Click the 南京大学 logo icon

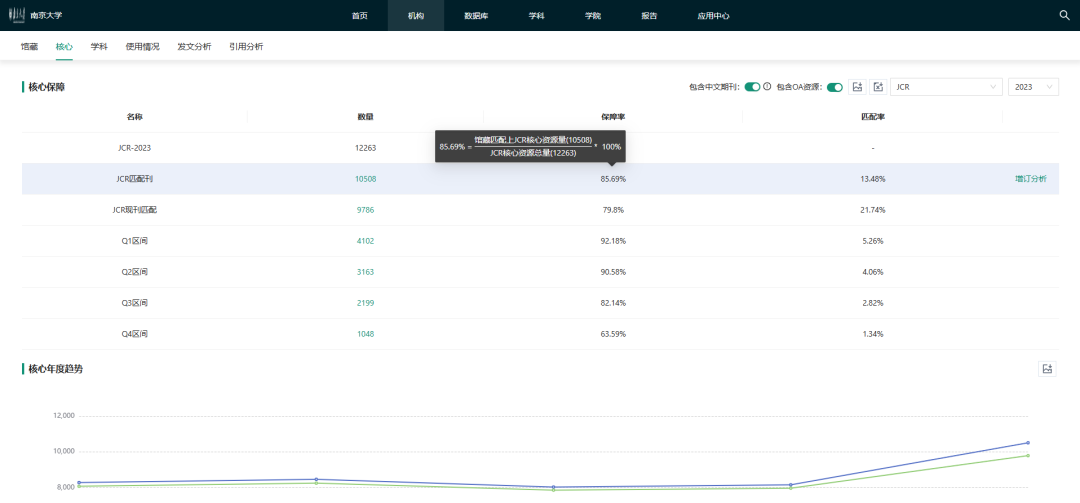click(19, 16)
